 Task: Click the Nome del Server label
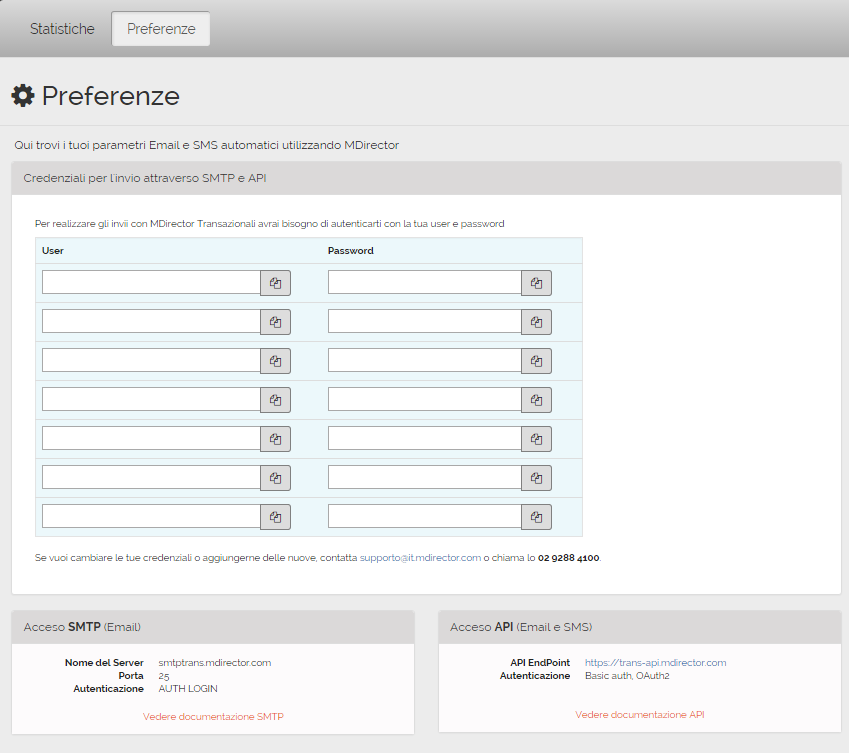click(x=104, y=663)
